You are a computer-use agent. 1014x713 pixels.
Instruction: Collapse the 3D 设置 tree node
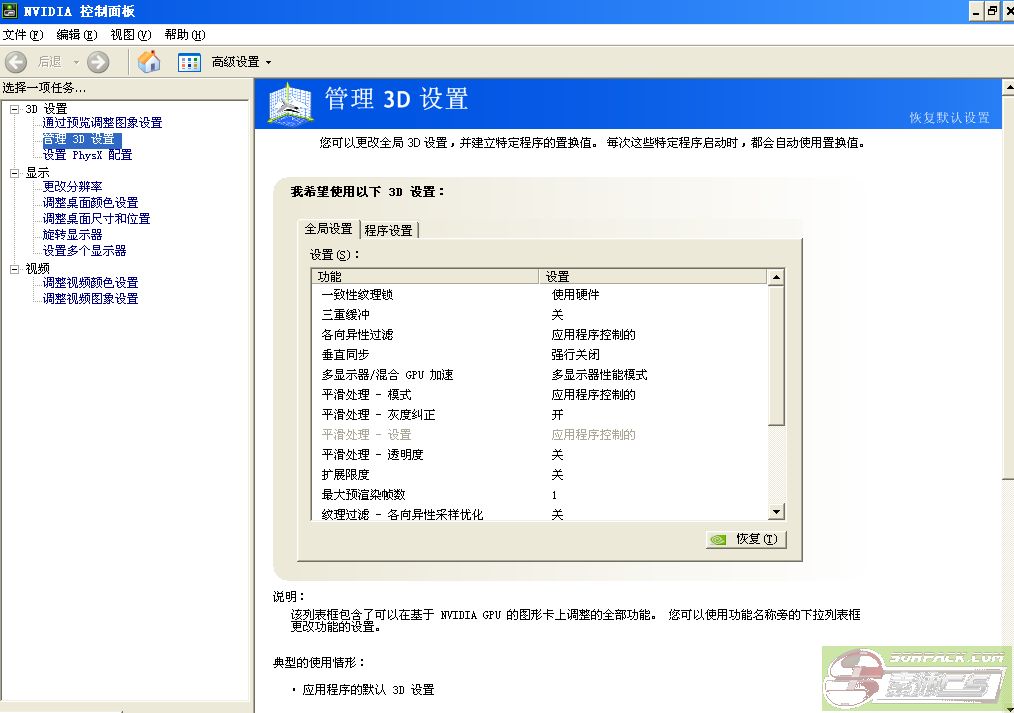pyautogui.click(x=14, y=108)
